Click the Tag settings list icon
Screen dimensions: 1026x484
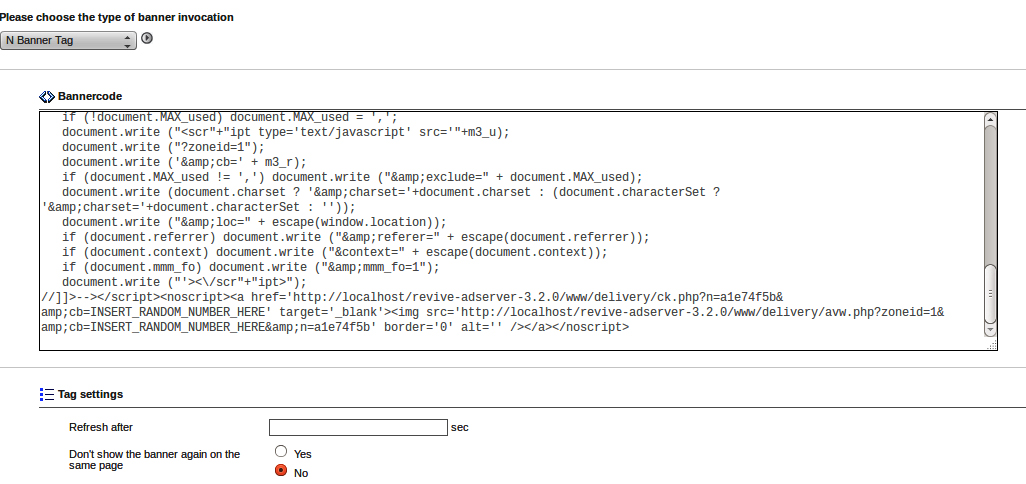pos(46,395)
